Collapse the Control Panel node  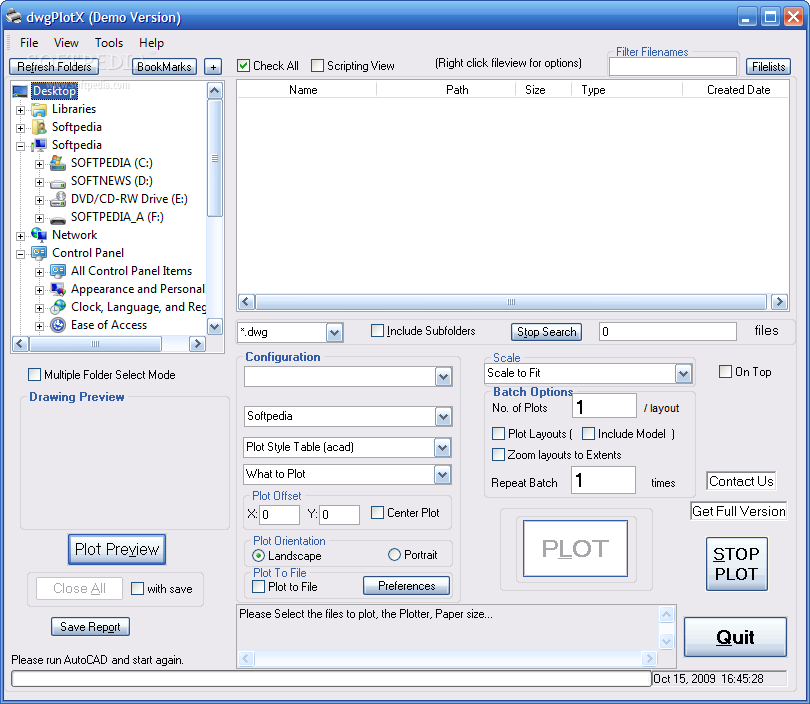tap(20, 254)
